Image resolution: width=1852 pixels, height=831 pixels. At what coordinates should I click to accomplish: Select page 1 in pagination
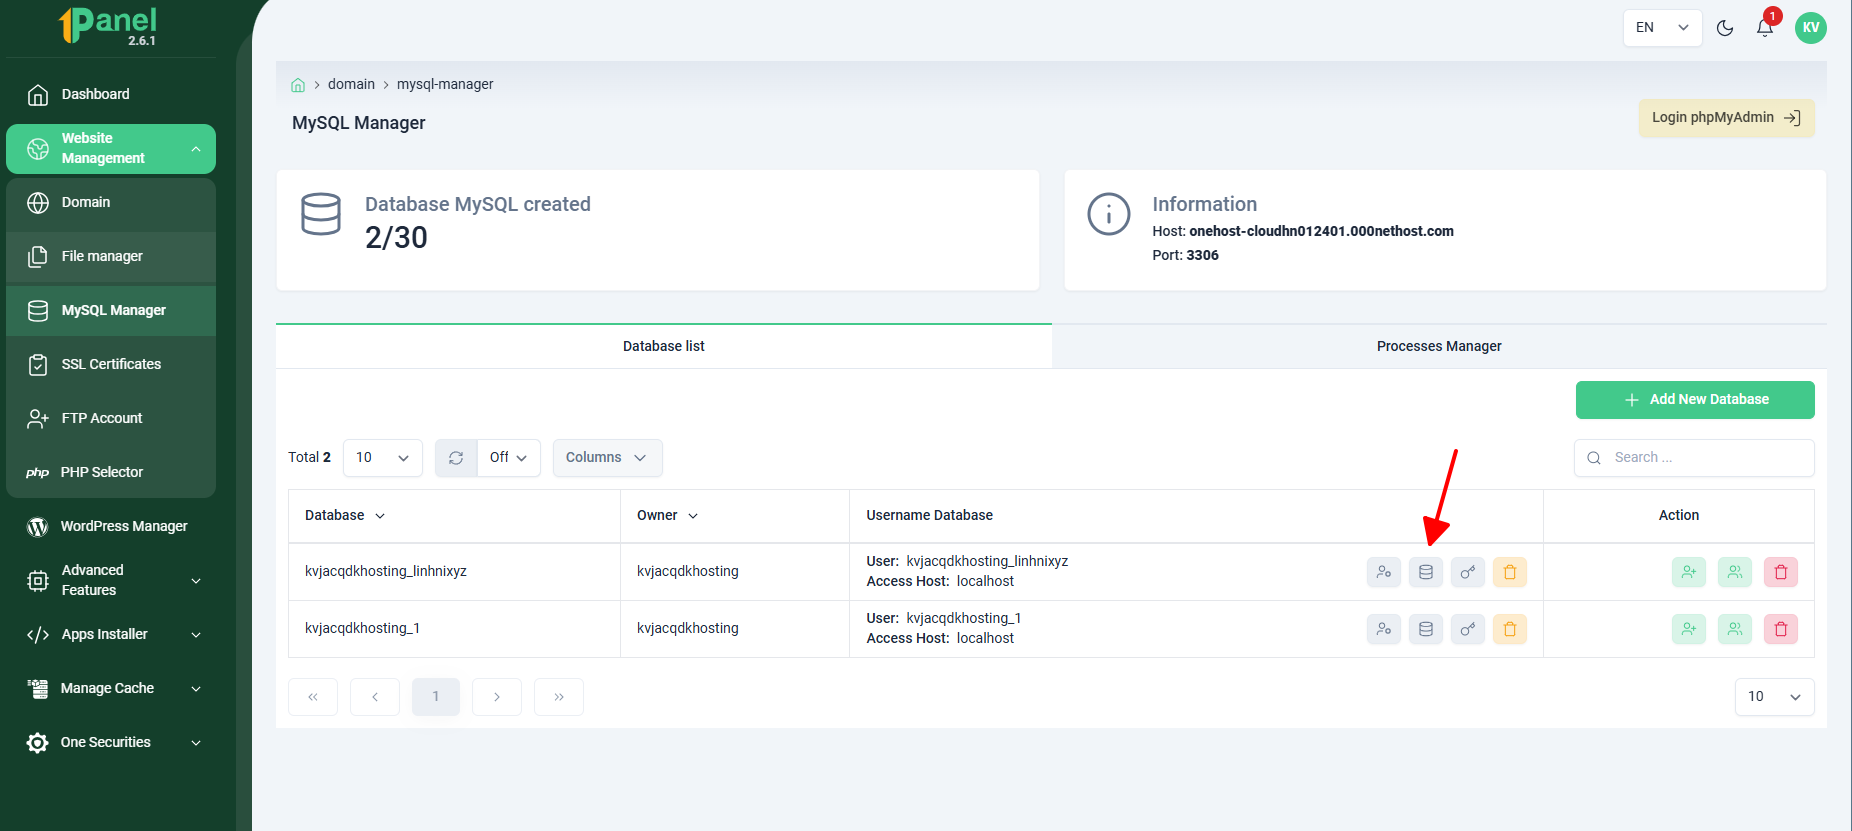pyautogui.click(x=436, y=697)
